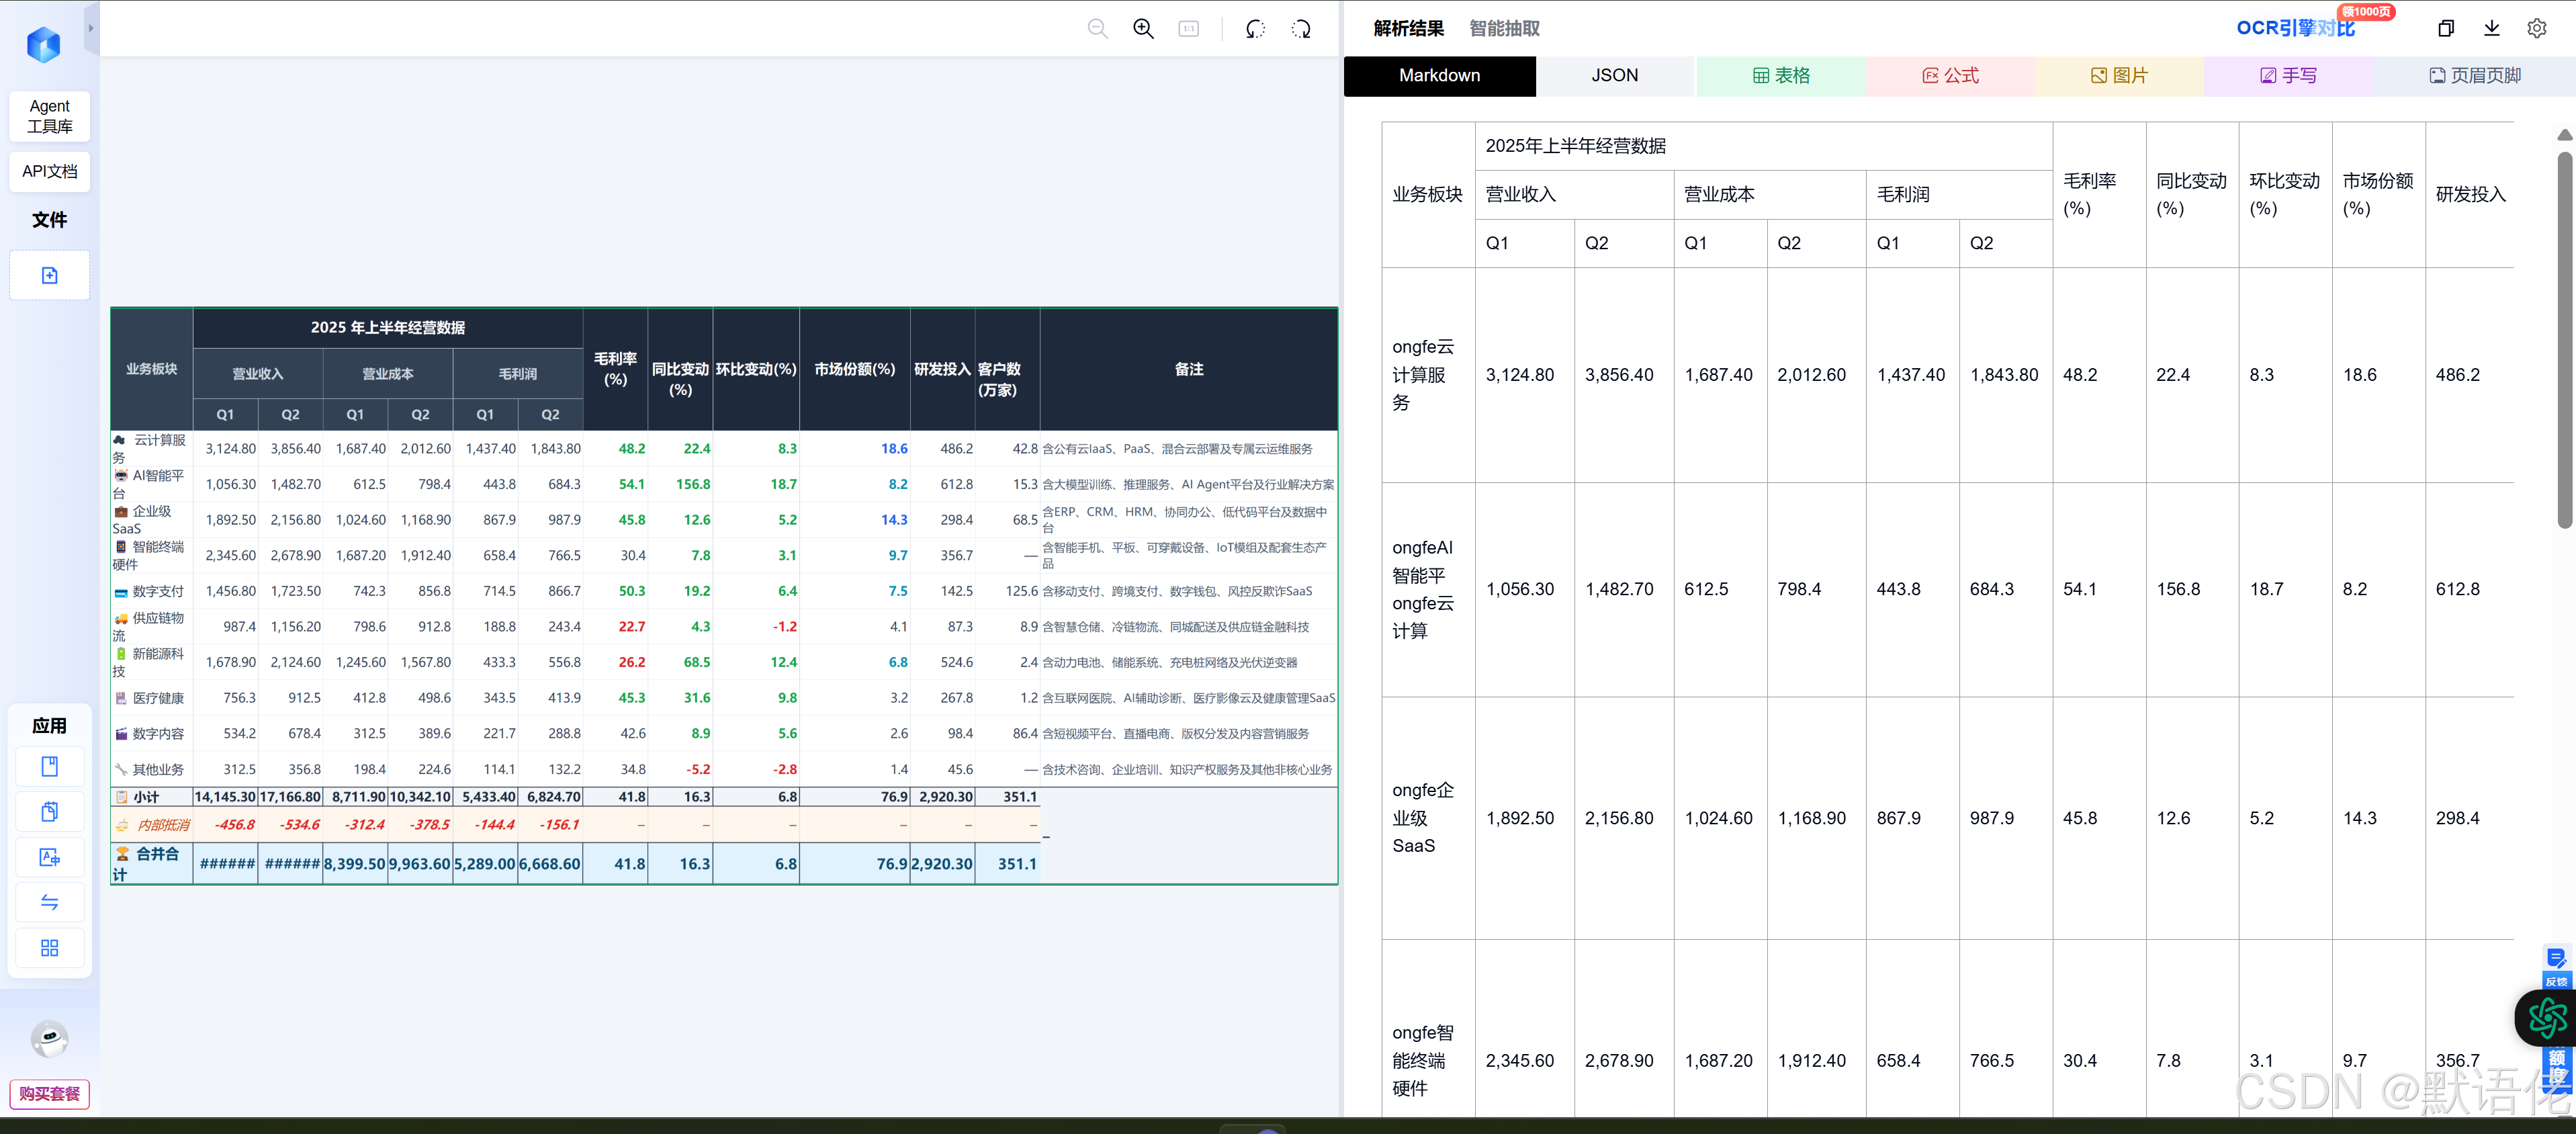Click the ongfe企业级SaaS row label
Image resolution: width=2576 pixels, height=1134 pixels.
point(1428,818)
